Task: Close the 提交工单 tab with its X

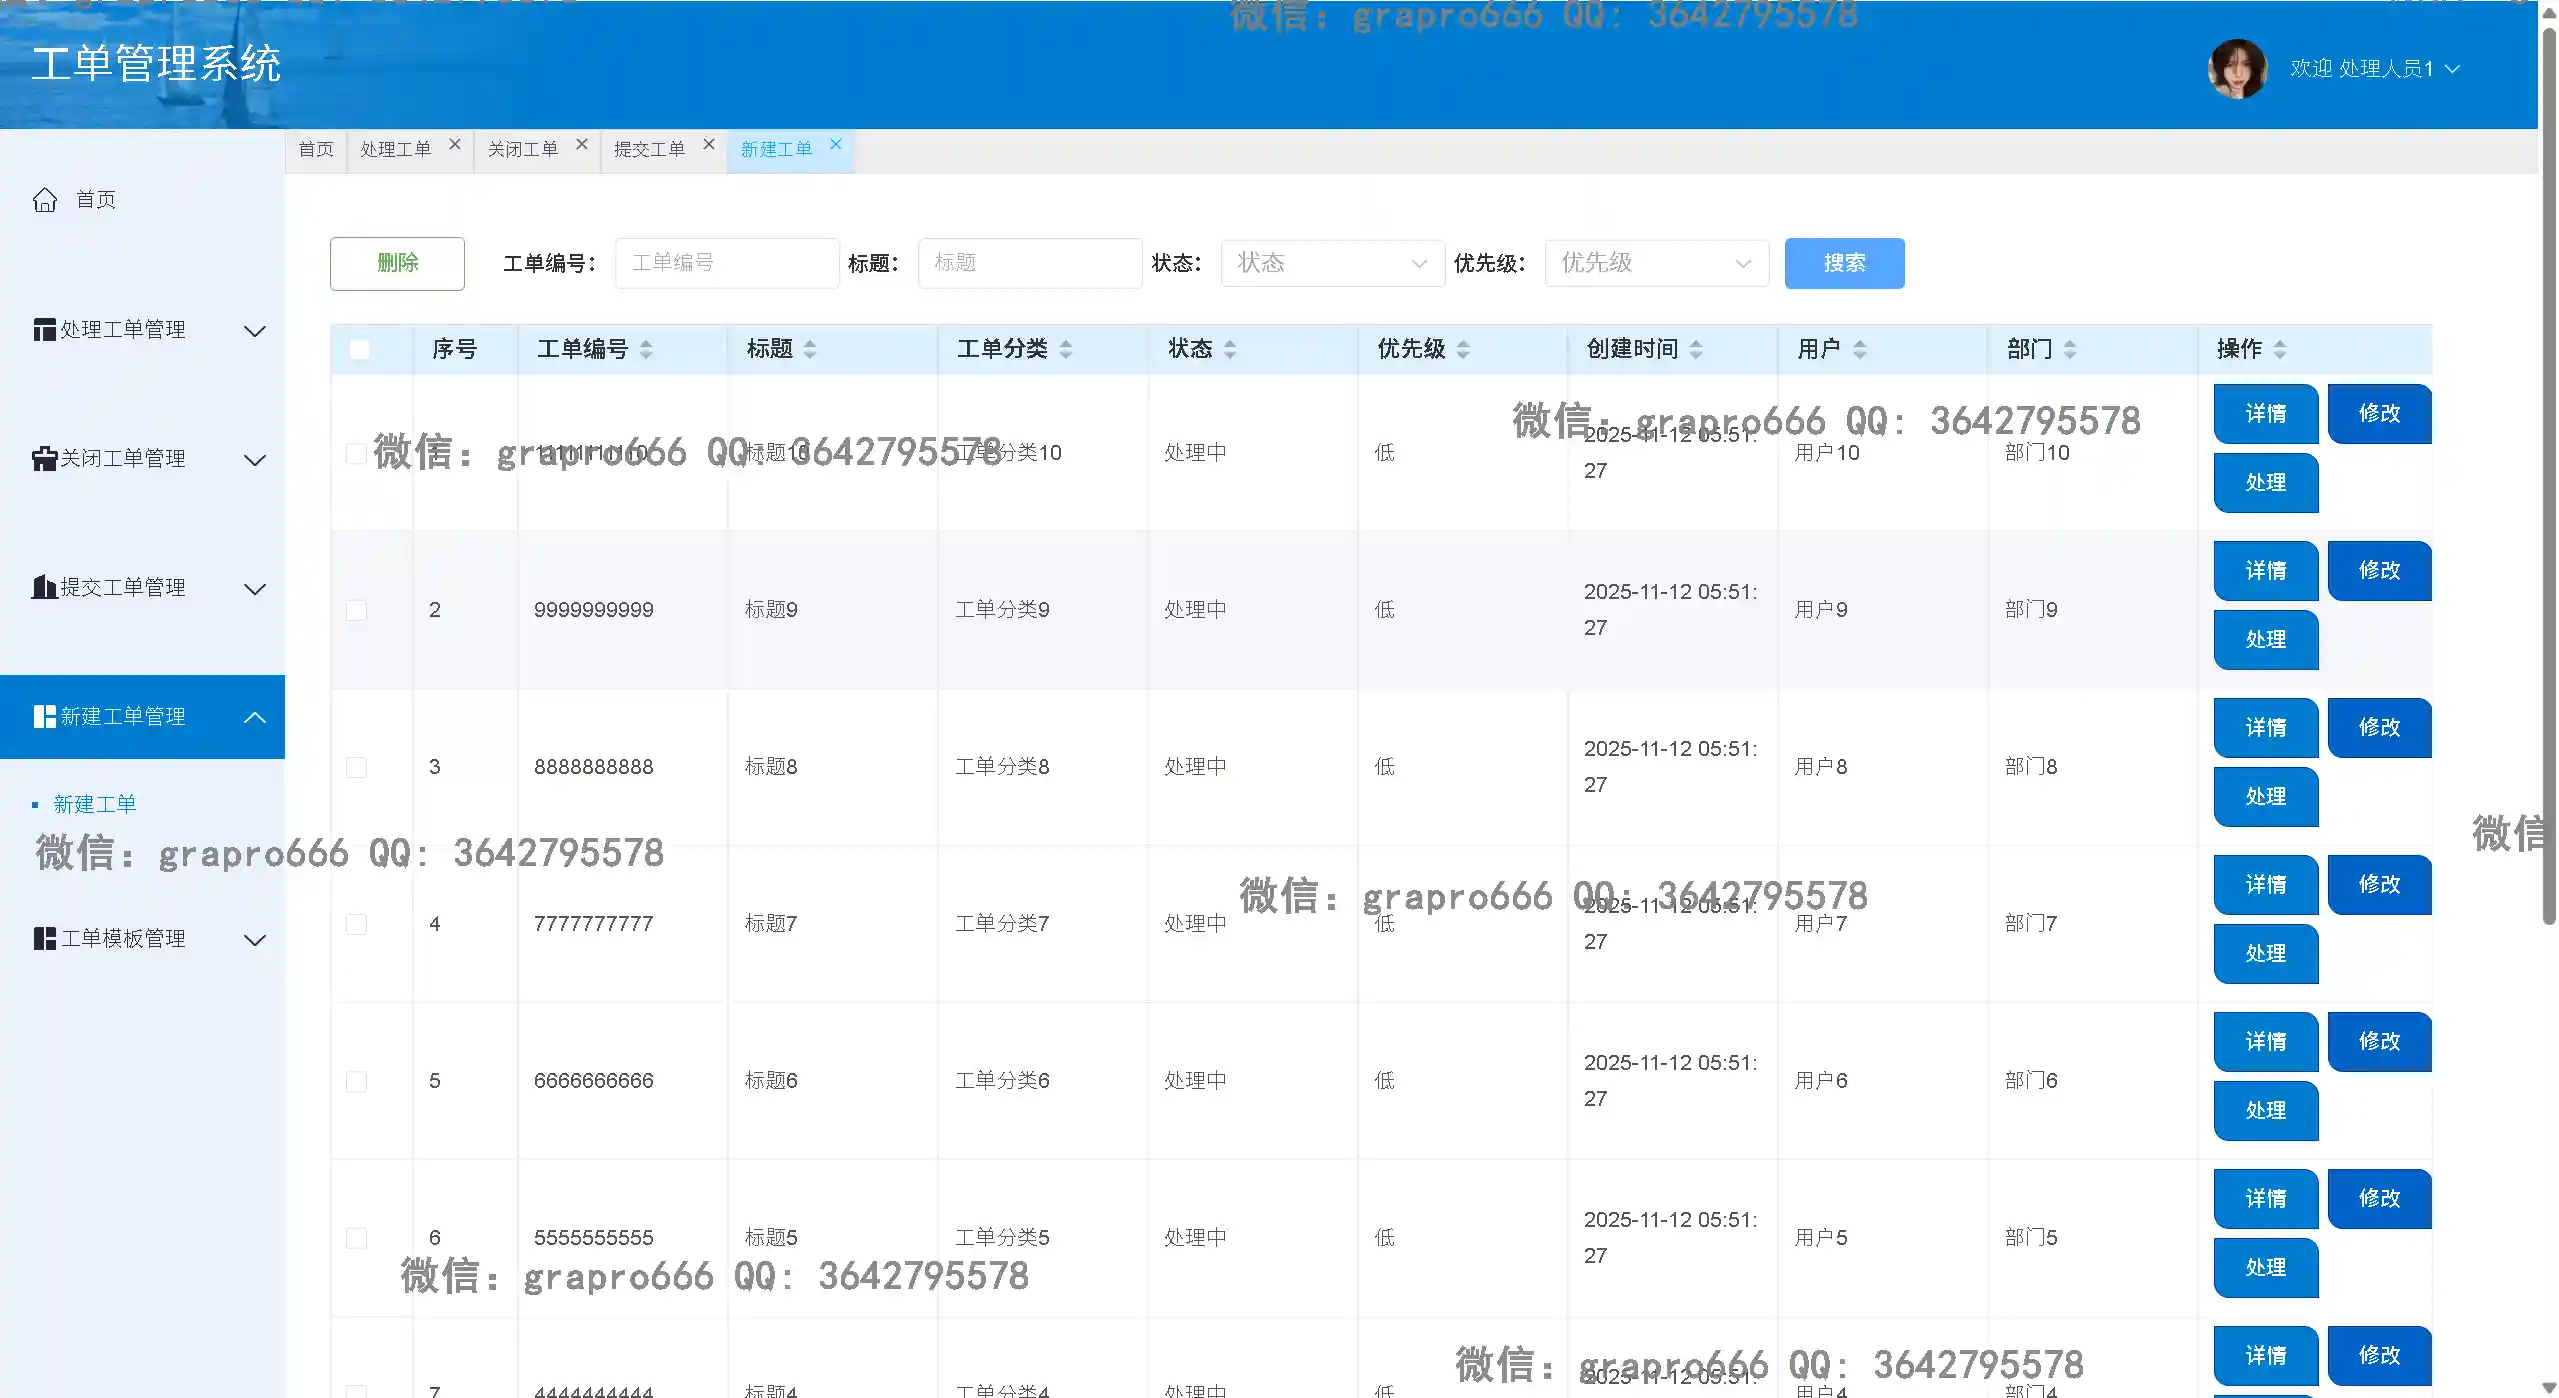Action: (x=709, y=145)
